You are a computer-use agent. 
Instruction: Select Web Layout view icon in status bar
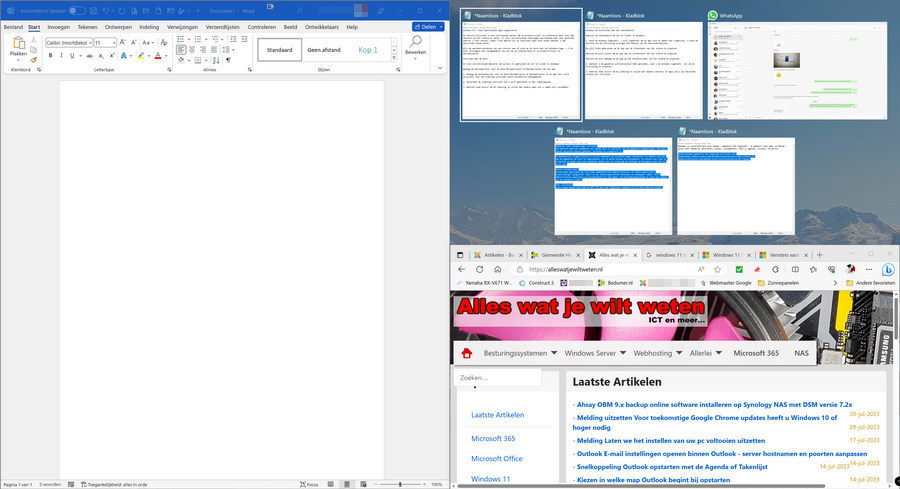[363, 484]
